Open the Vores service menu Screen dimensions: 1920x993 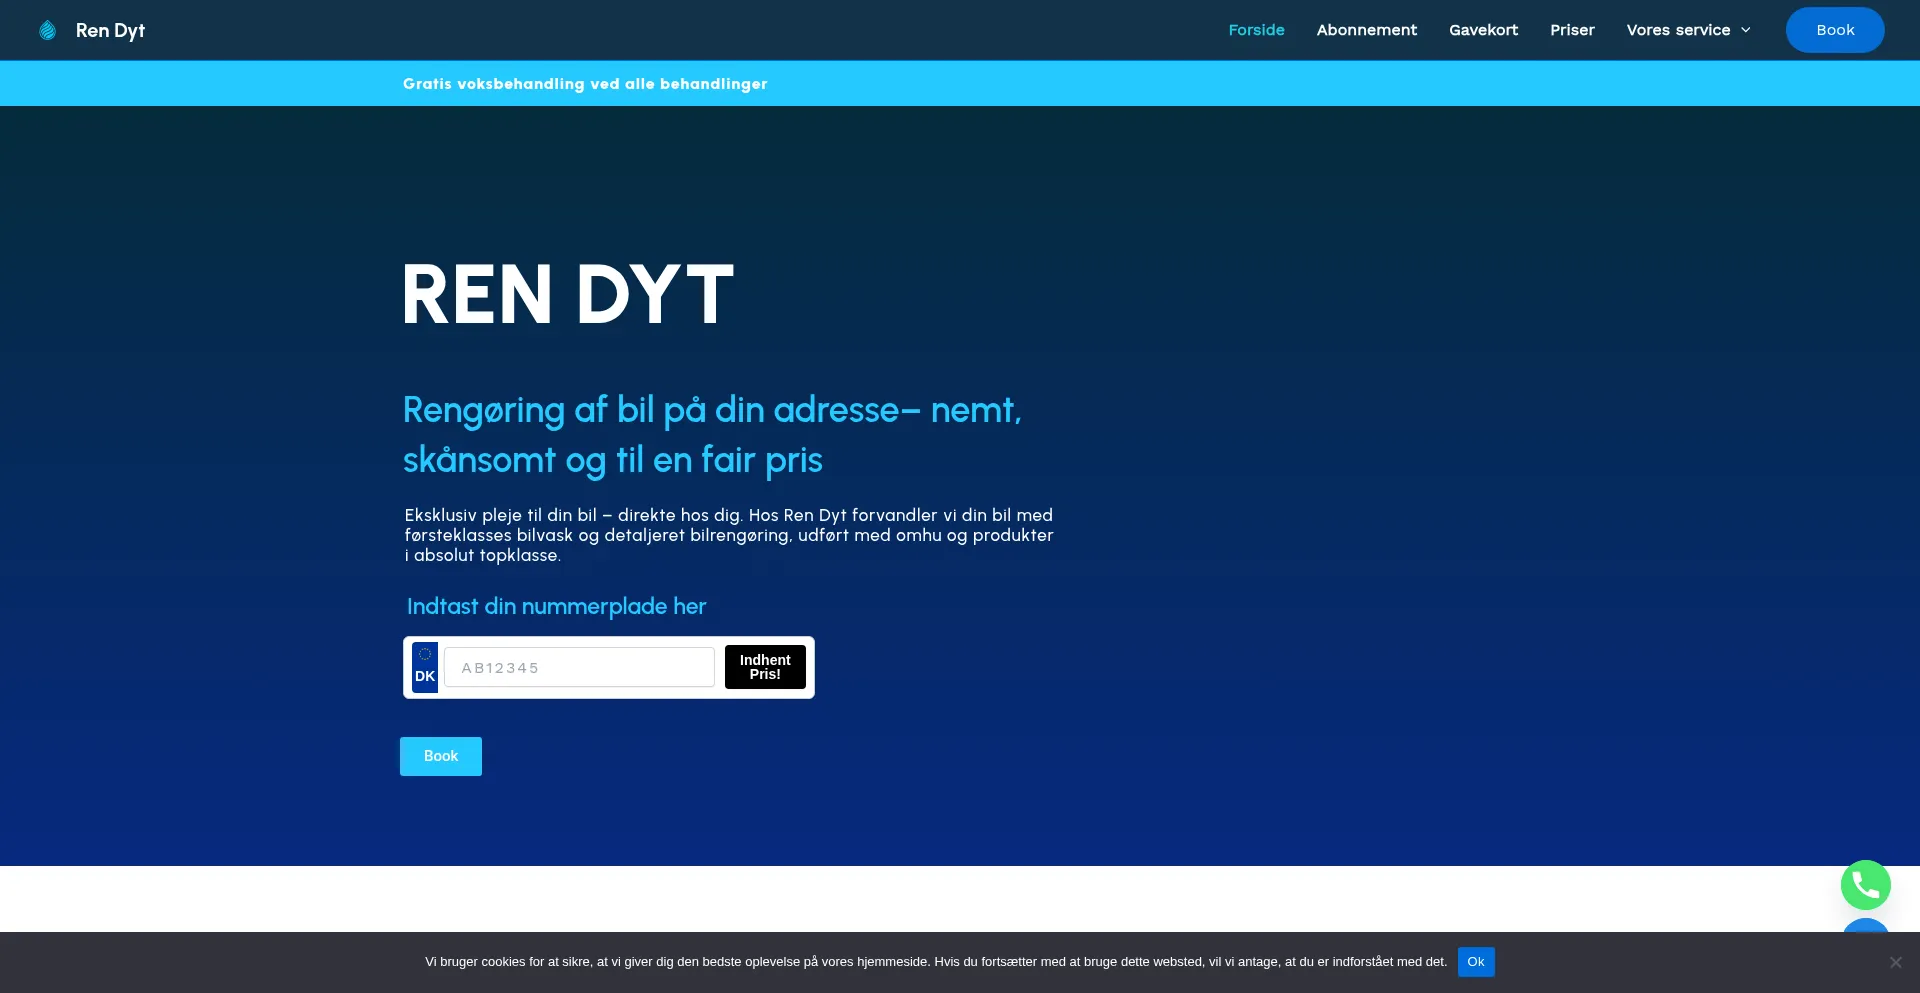pos(1678,31)
